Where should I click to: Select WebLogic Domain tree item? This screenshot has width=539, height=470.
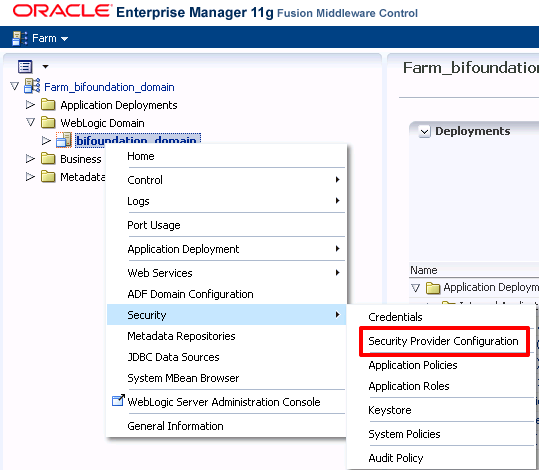pyautogui.click(x=102, y=123)
